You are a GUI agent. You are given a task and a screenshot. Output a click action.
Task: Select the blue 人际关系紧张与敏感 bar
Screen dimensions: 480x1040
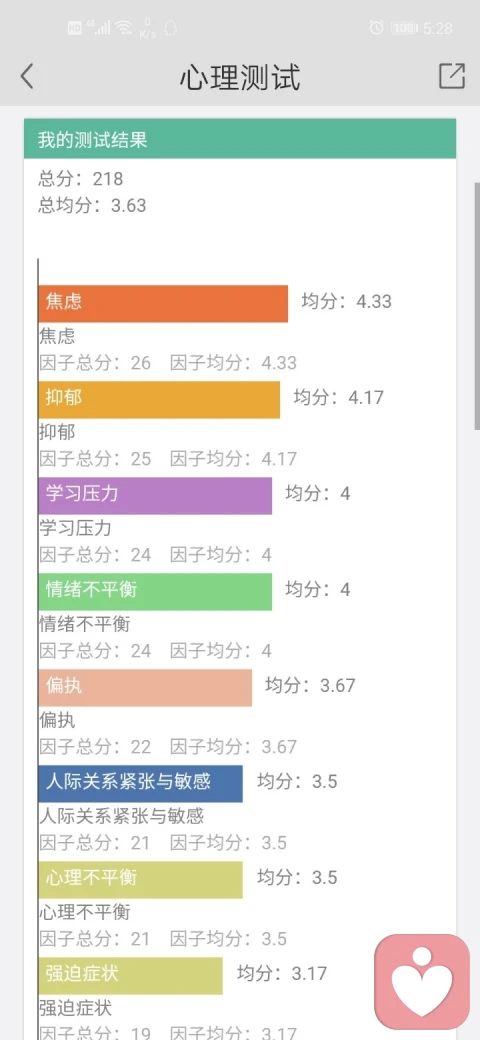(x=141, y=783)
